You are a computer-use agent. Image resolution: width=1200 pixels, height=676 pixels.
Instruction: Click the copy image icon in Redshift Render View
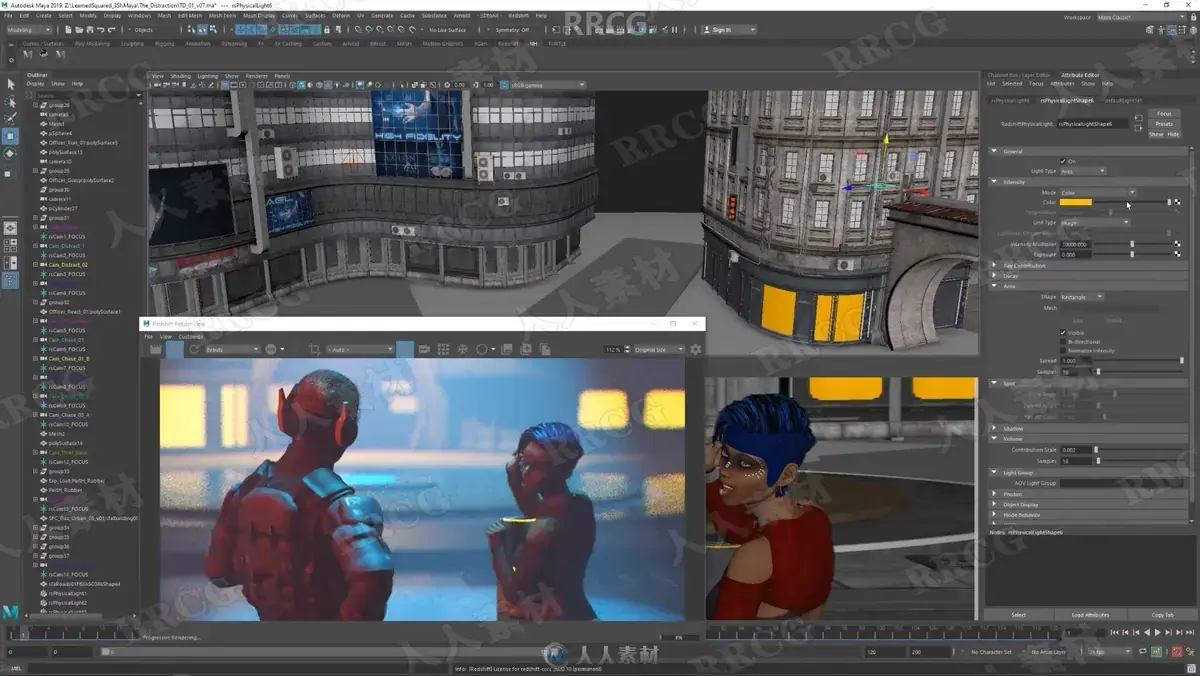pyautogui.click(x=545, y=350)
